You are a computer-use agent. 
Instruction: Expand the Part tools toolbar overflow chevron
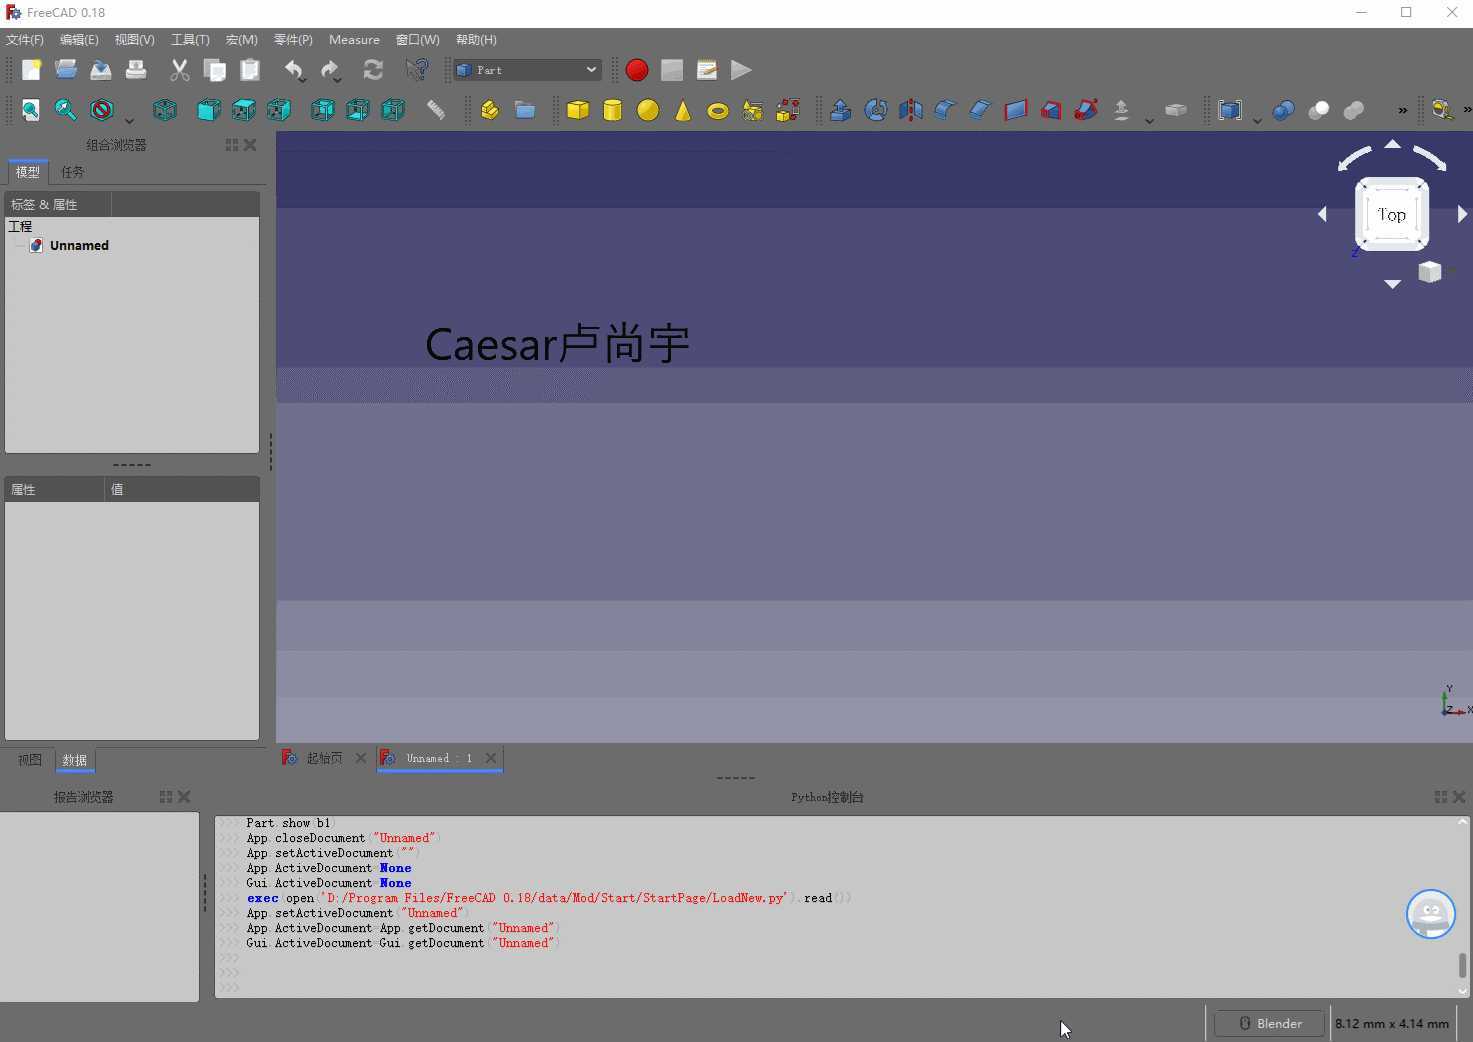click(x=1402, y=110)
